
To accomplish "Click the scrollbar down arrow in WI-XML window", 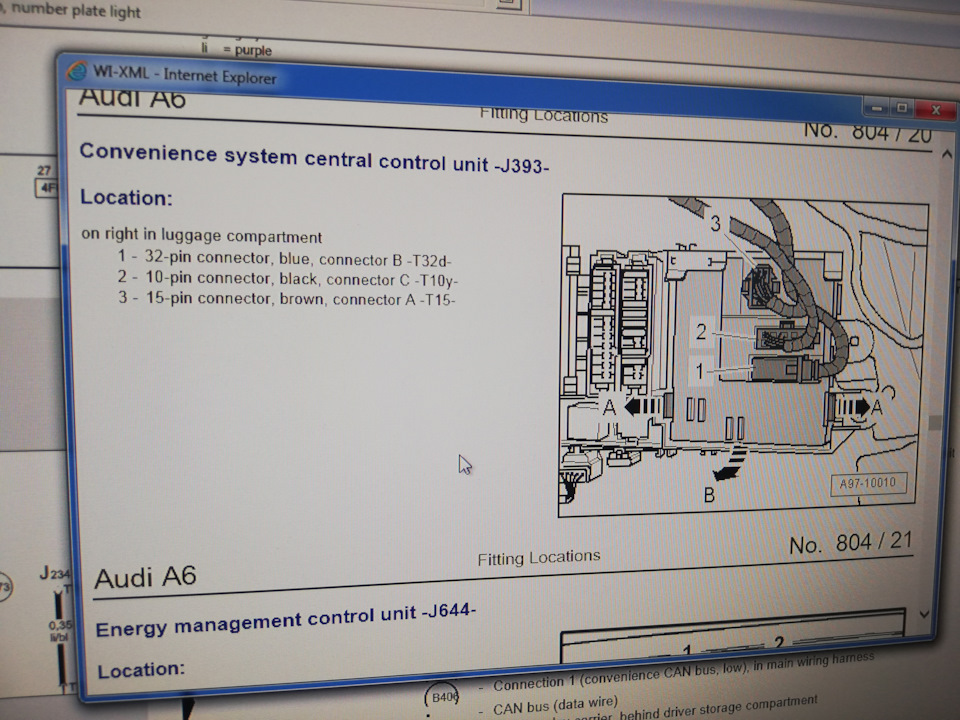I will [x=924, y=614].
